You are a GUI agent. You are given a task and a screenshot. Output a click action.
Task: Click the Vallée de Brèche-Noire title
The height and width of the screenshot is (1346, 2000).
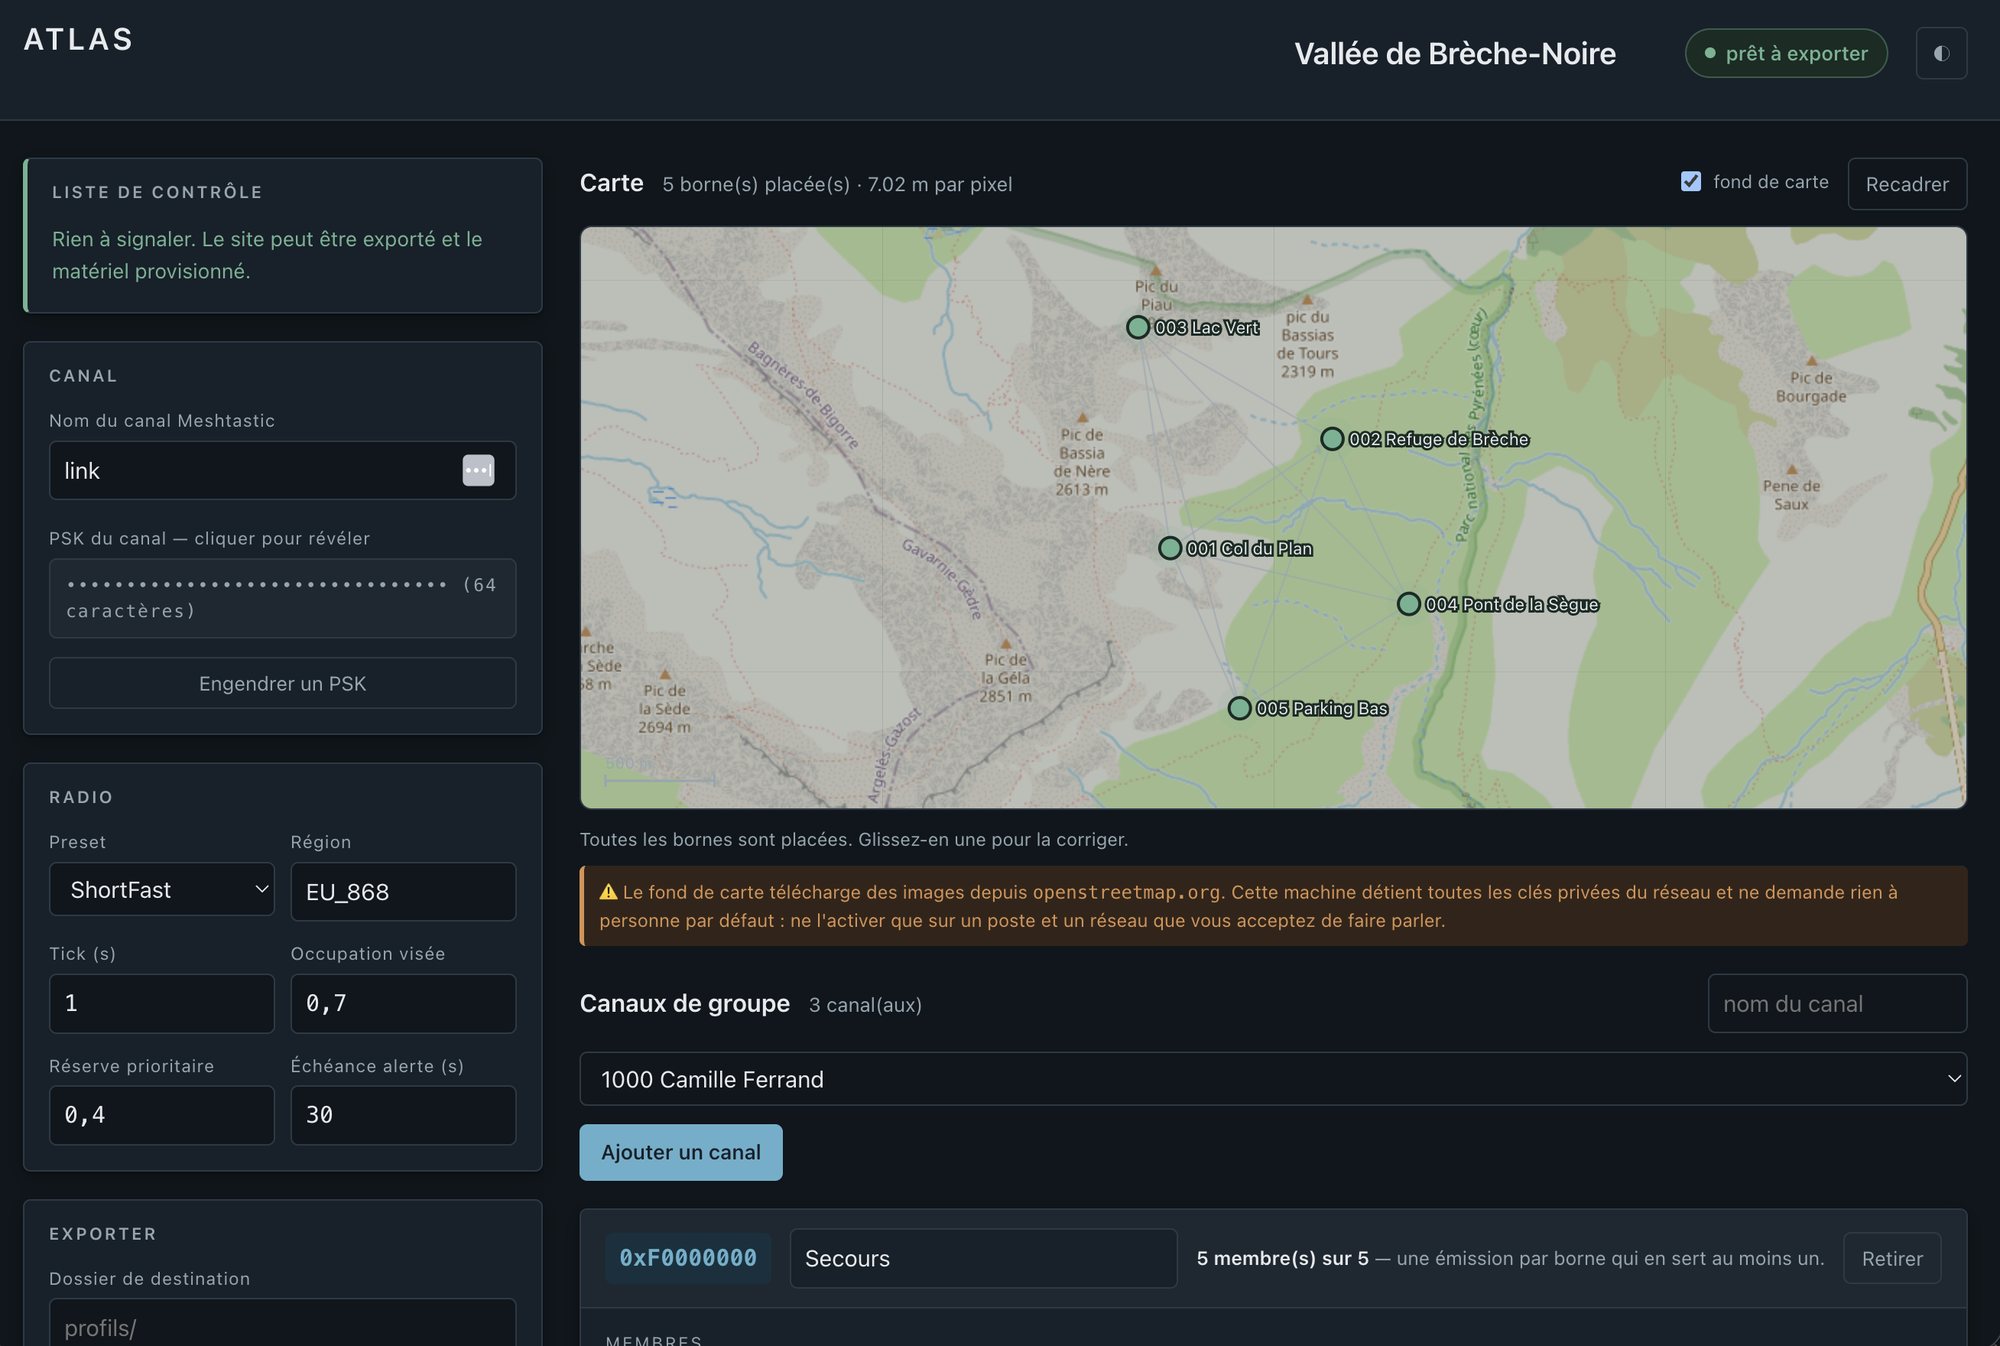coord(1455,53)
